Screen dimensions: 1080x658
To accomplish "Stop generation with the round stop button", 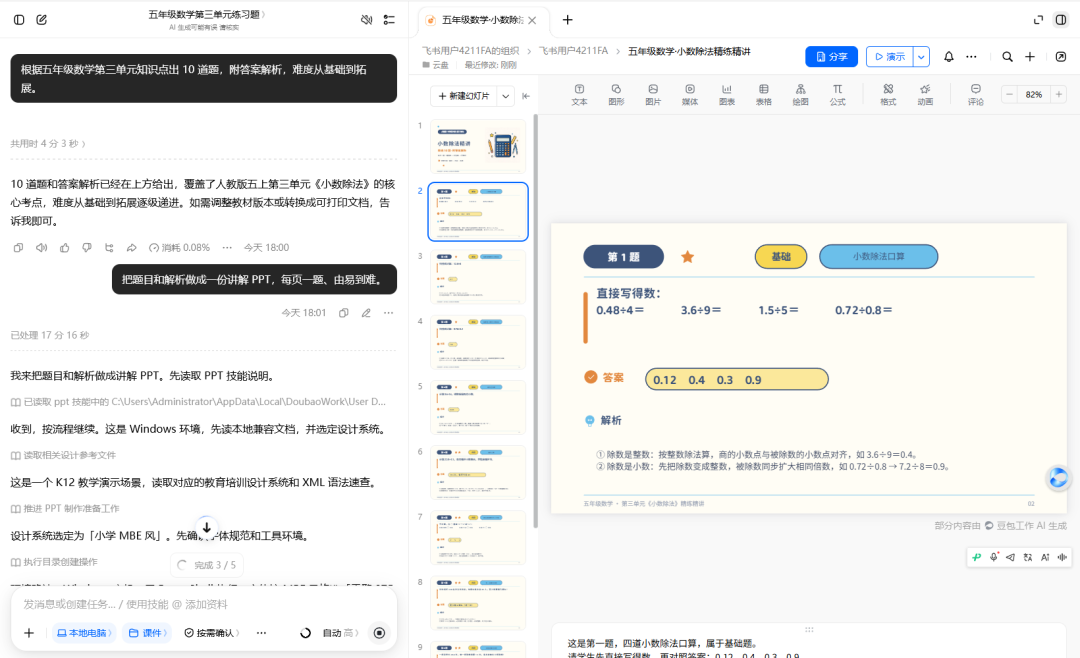I will [379, 633].
